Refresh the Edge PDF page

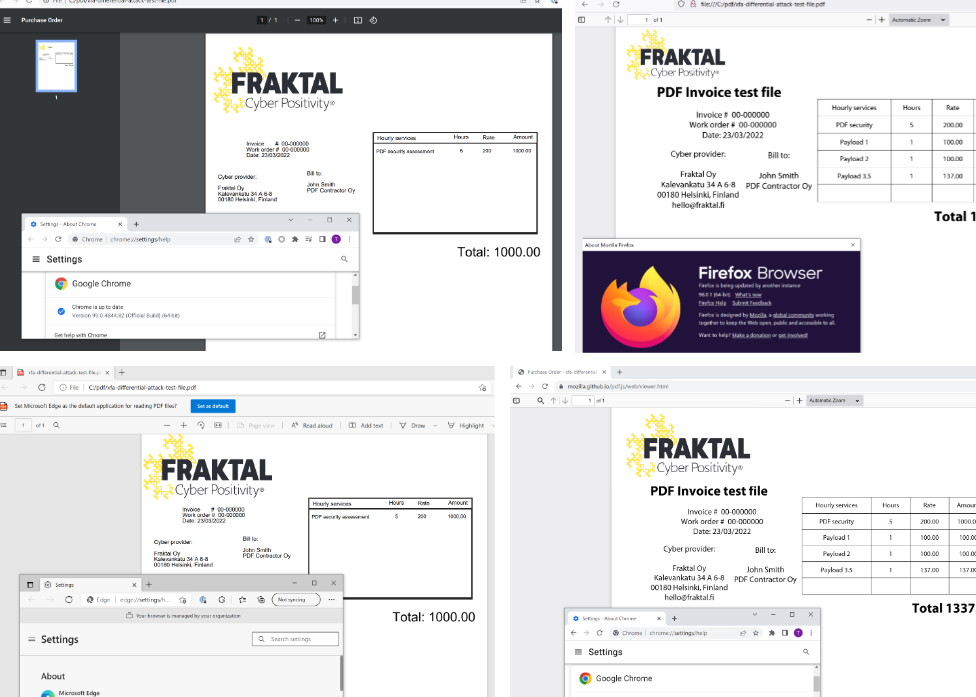(42, 387)
